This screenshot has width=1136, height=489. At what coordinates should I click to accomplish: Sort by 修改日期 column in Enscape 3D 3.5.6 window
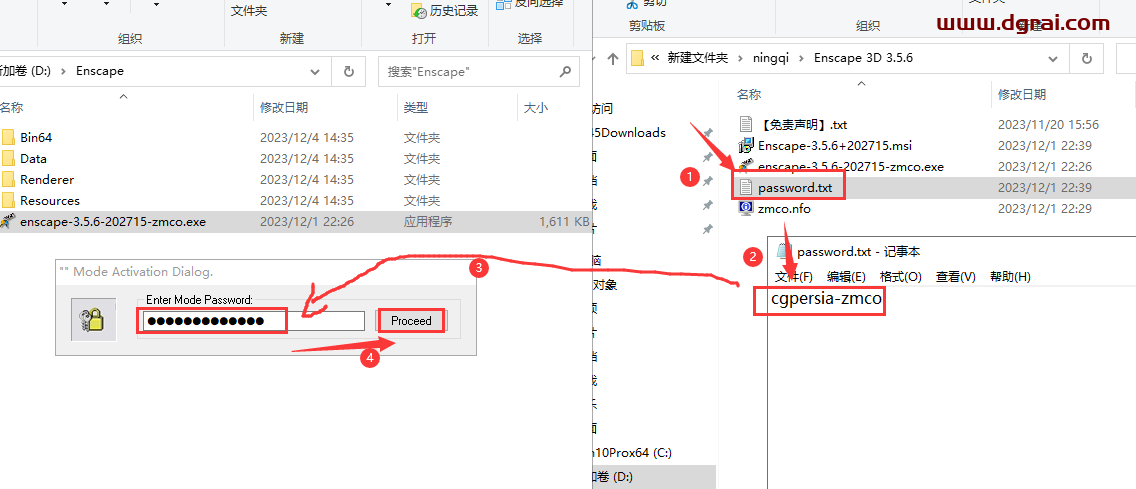coord(1022,94)
